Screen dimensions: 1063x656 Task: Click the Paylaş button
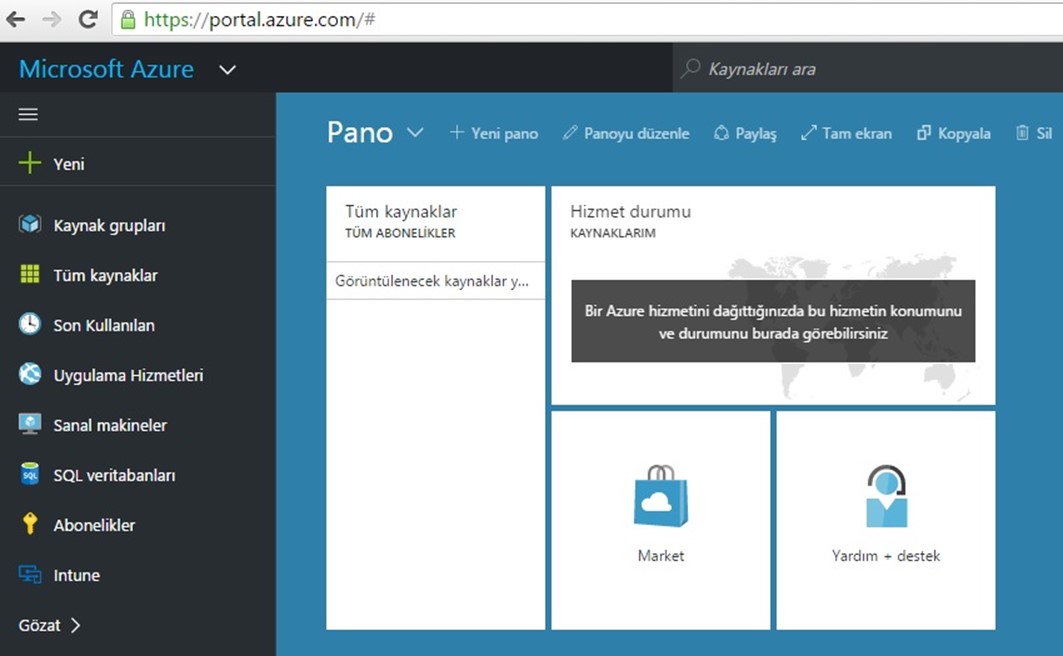point(745,134)
